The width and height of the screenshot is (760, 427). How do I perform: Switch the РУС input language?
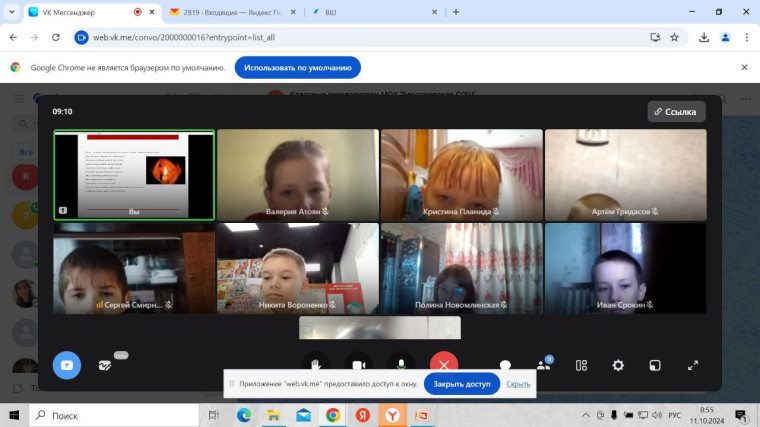click(674, 415)
